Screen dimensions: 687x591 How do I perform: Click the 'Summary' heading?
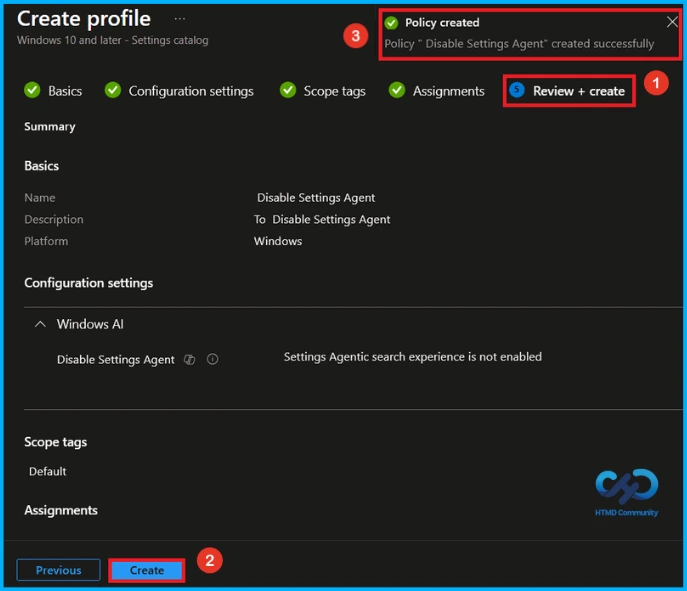click(50, 127)
